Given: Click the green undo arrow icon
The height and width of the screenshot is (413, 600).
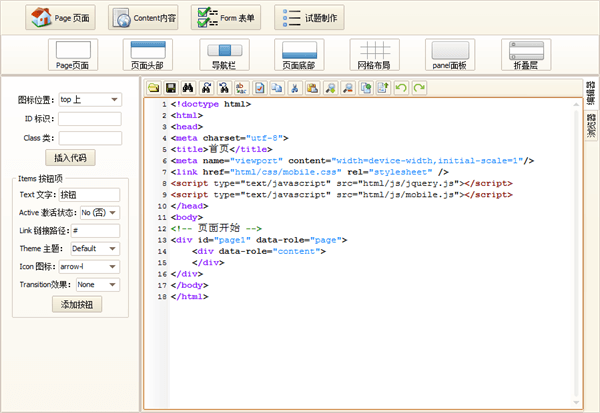Looking at the screenshot, I should click(x=401, y=89).
